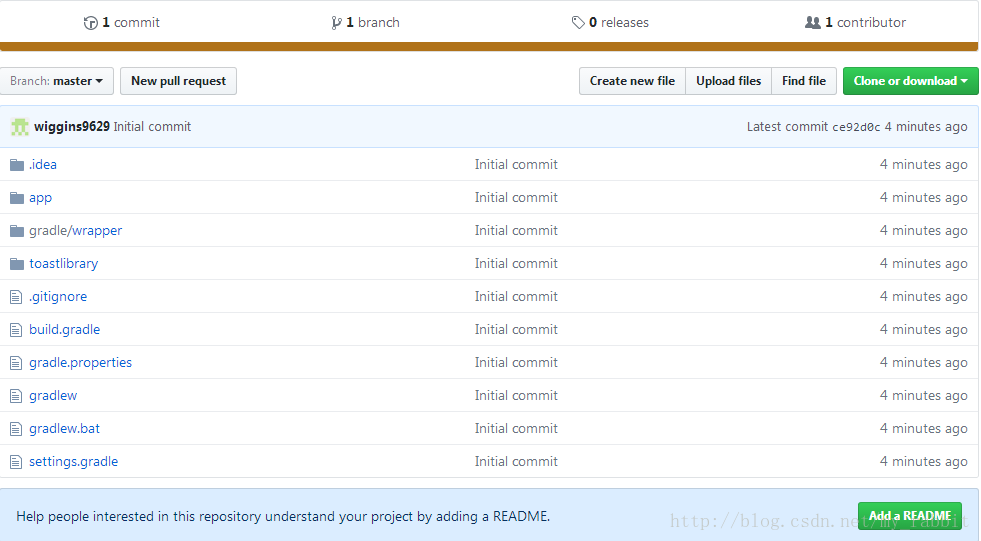The height and width of the screenshot is (541, 981).
Task: Click the New pull request button
Action: coord(178,81)
